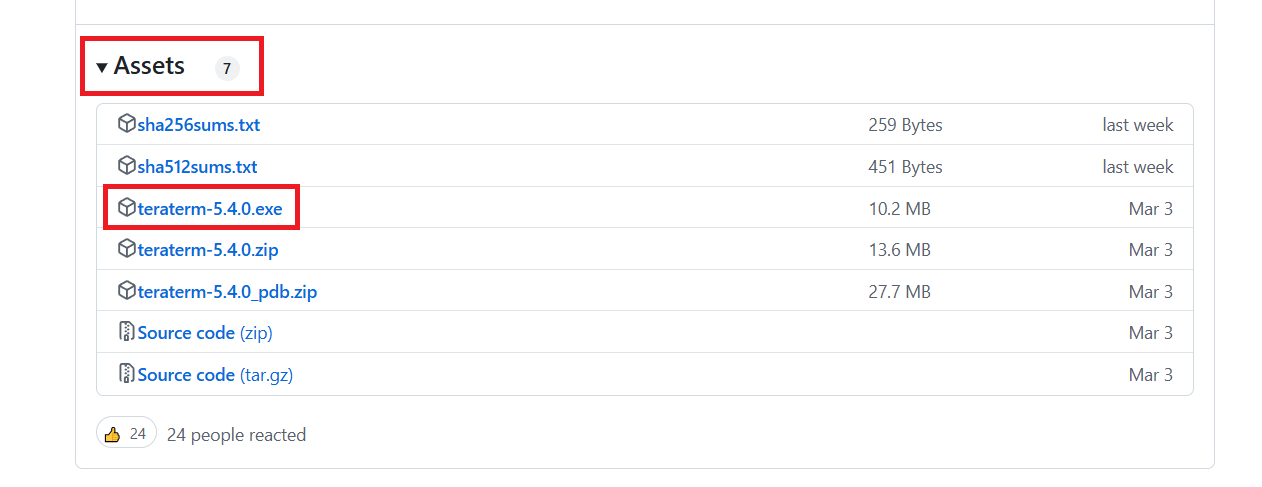Click the zip file icon beside Source code (zip)
The height and width of the screenshot is (487, 1262).
[127, 332]
